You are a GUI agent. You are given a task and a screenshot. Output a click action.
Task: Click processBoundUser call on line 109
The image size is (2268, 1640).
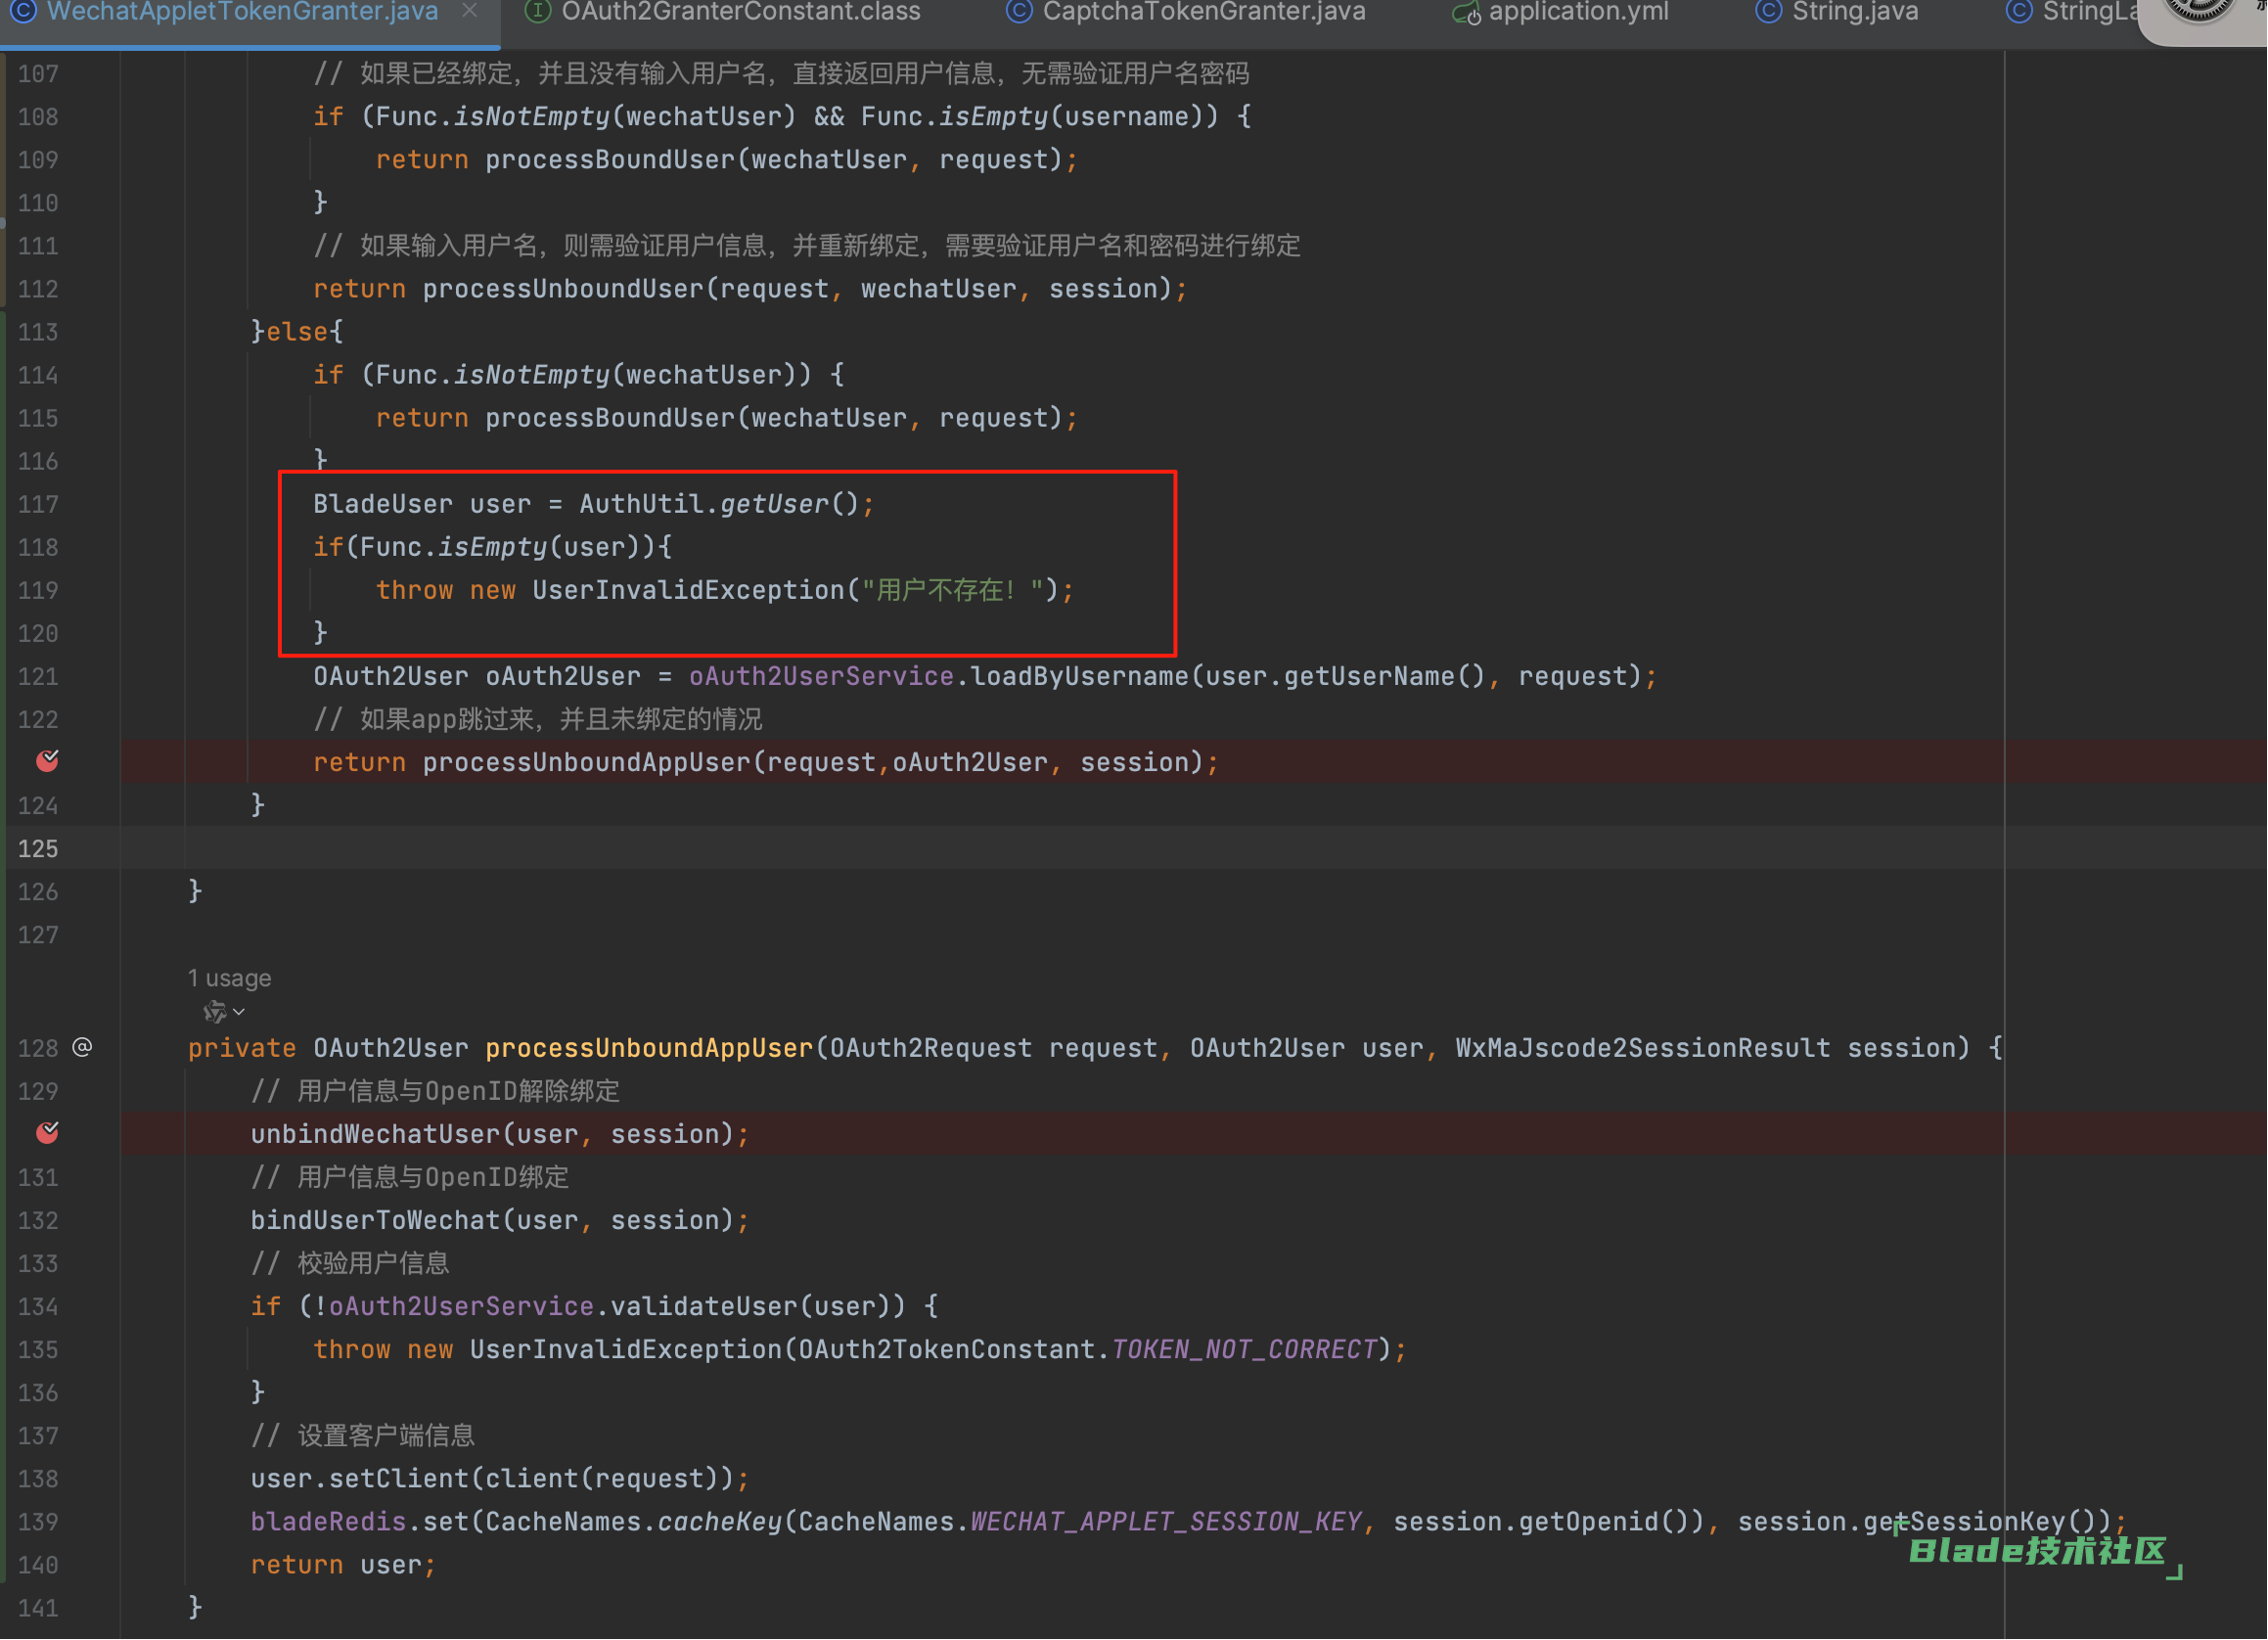[610, 159]
